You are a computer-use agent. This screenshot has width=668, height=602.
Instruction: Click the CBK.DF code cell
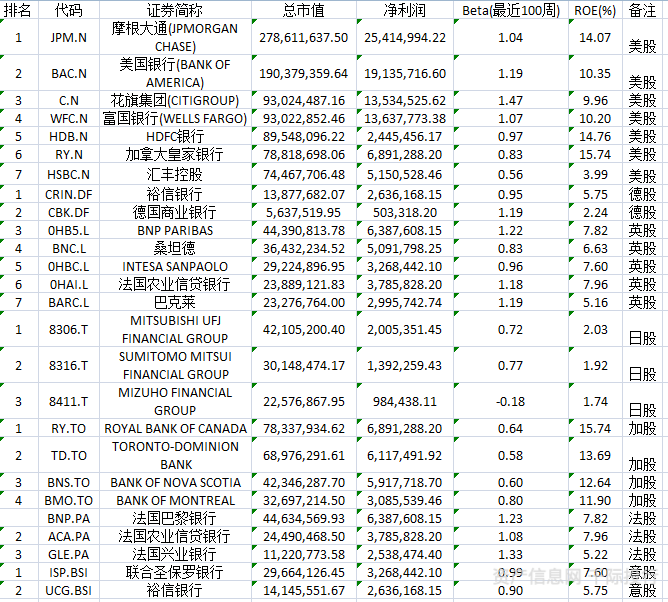[x=68, y=212]
